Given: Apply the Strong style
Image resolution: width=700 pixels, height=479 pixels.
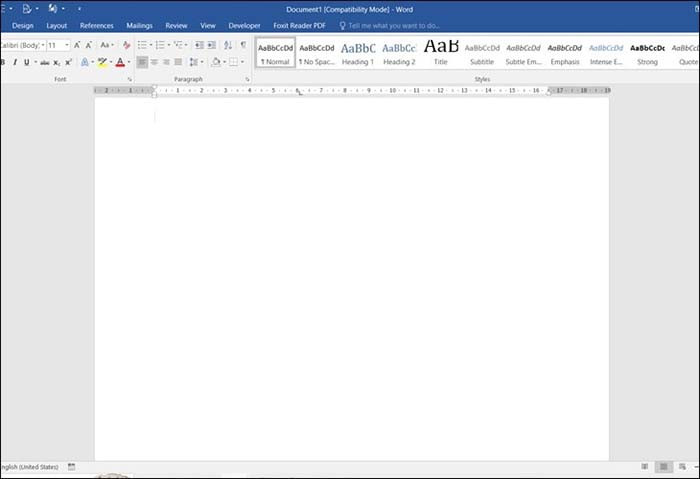Looking at the screenshot, I should click(x=647, y=53).
